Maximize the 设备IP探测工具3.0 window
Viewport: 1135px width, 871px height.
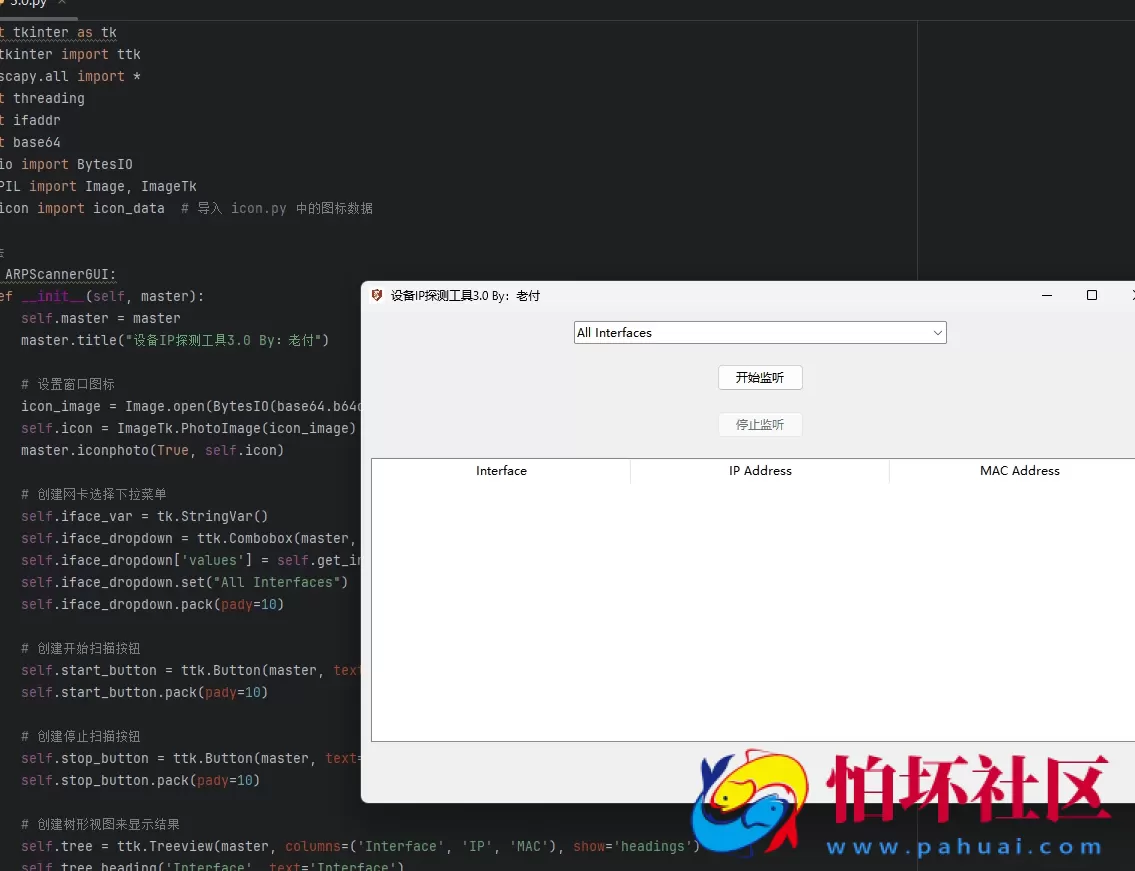point(1092,295)
